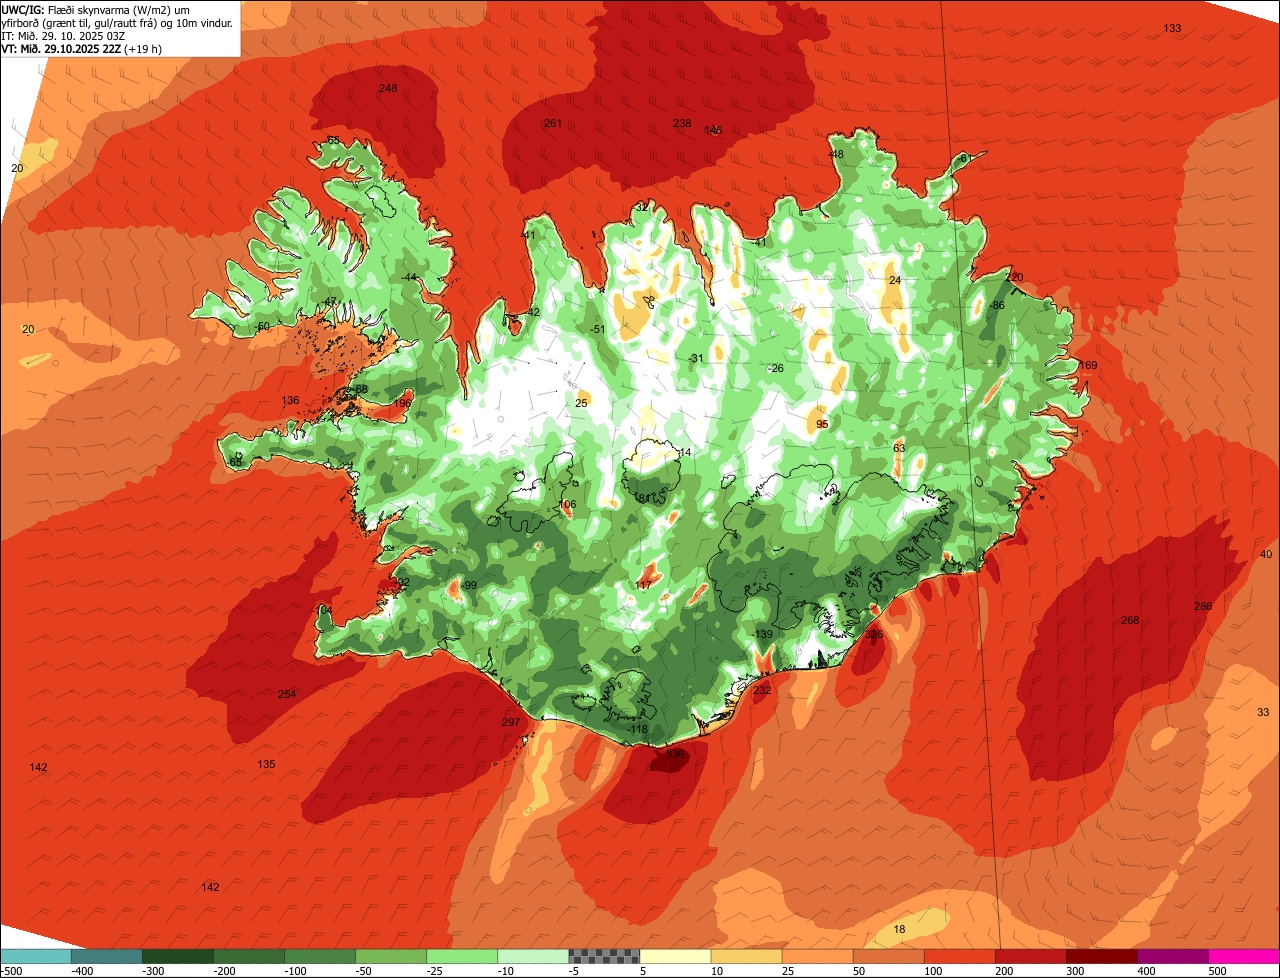Select the 40 value at the right edge
This screenshot has height=978, width=1280.
coord(1266,555)
